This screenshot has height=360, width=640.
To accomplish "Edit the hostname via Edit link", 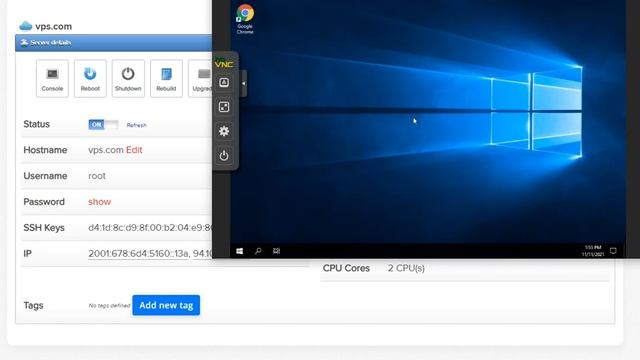I will tap(134, 150).
